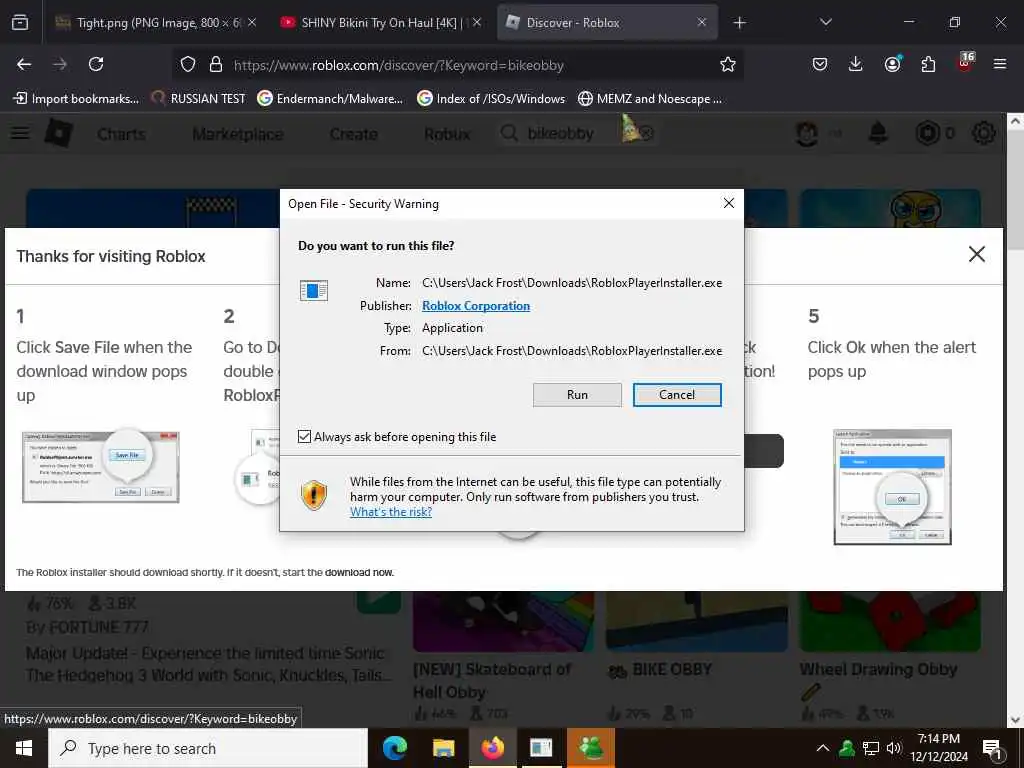Open the What's the risk? link
The width and height of the screenshot is (1024, 768).
point(391,512)
